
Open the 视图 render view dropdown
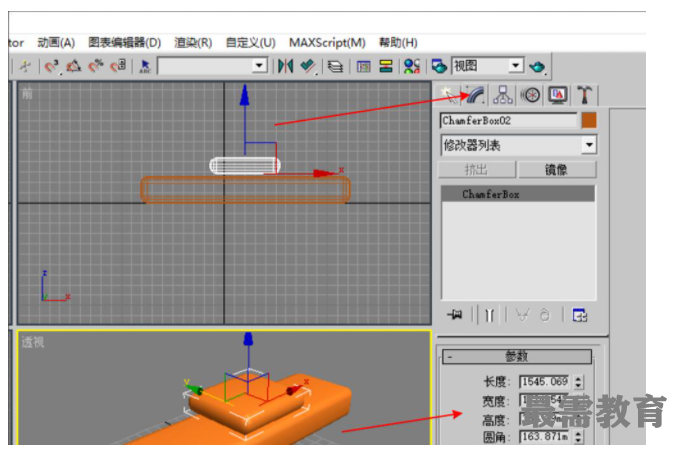click(515, 66)
